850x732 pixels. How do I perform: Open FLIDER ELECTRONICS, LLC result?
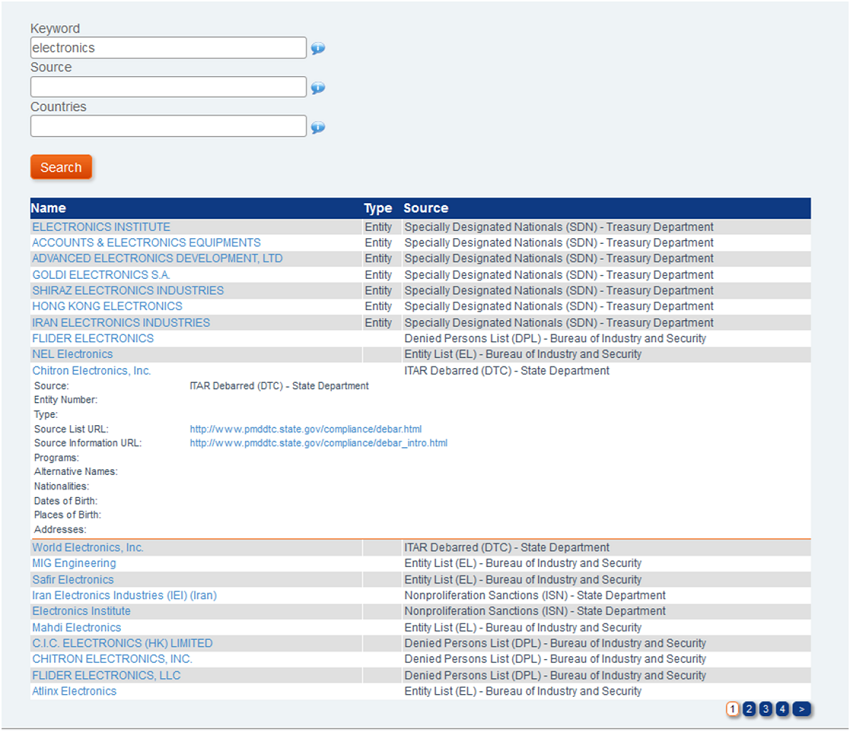pos(106,676)
